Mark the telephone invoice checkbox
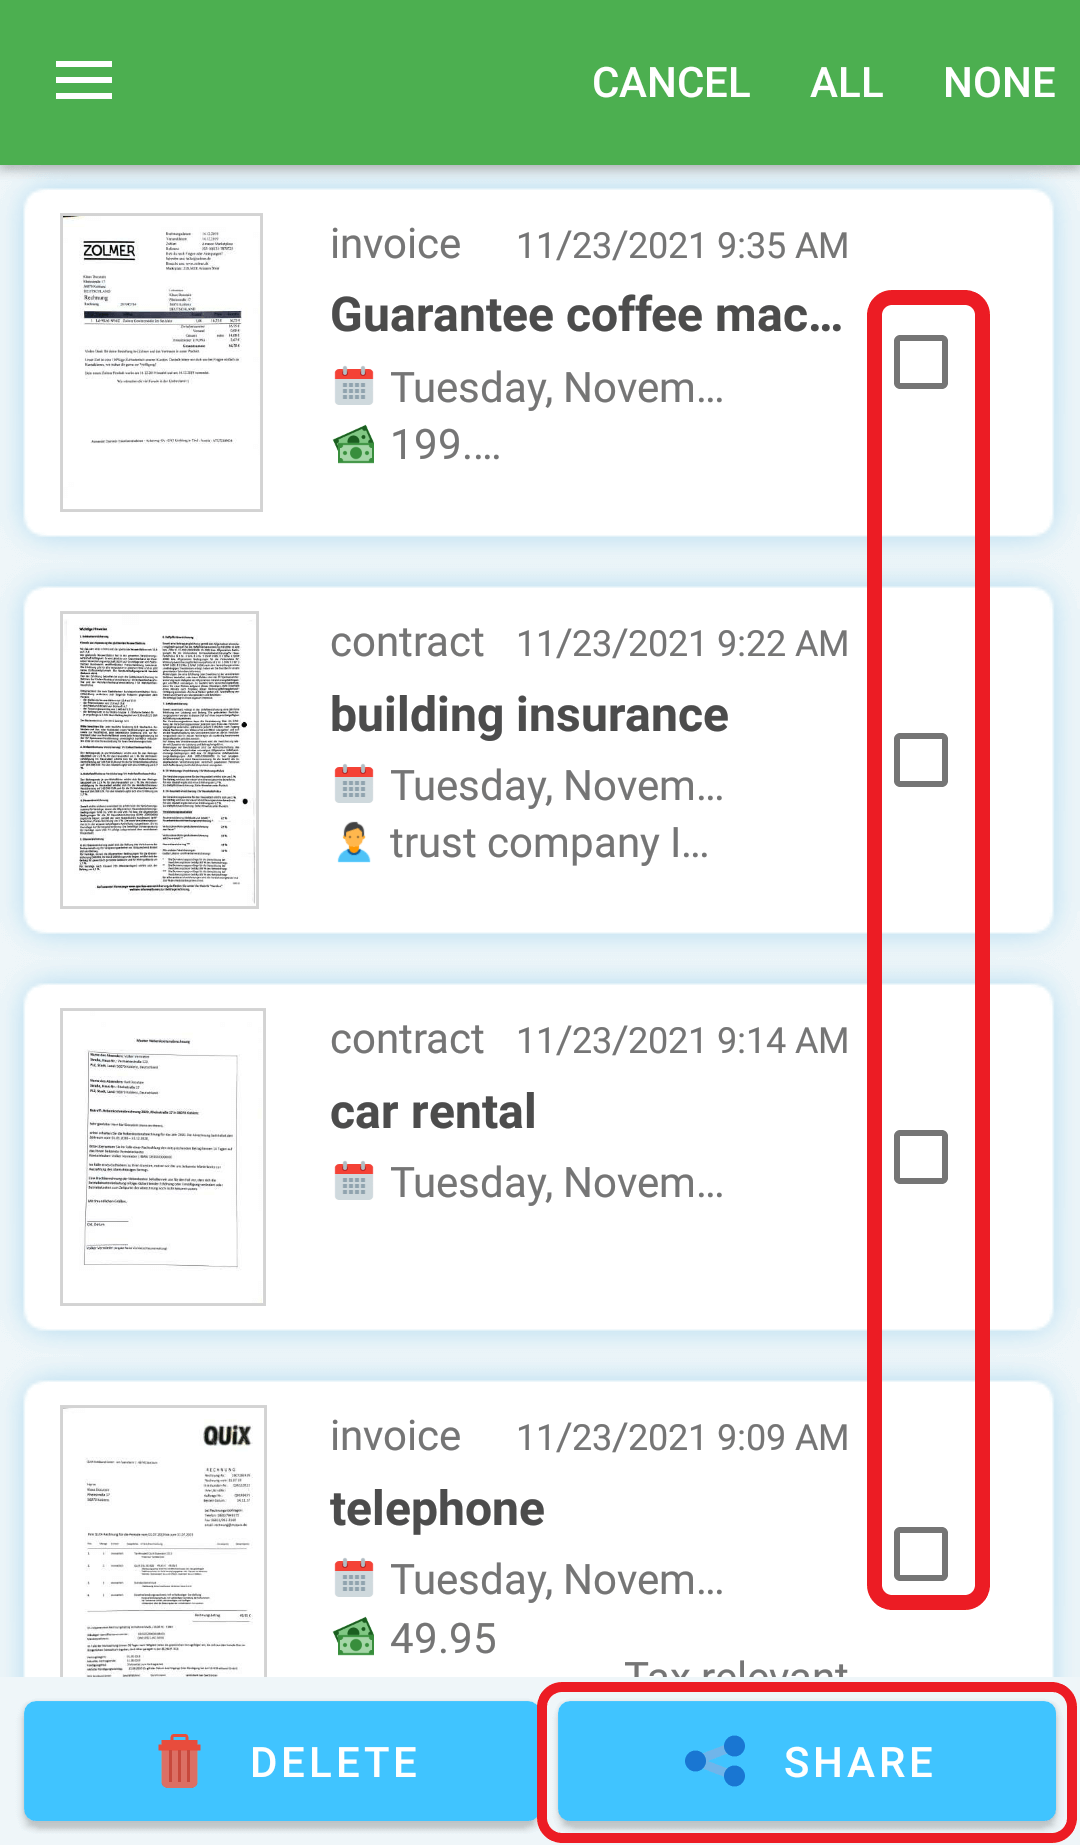This screenshot has width=1080, height=1845. [x=921, y=1554]
